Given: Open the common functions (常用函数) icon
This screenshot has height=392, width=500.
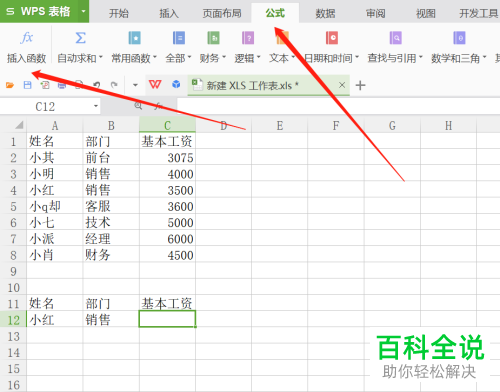Looking at the screenshot, I should 134,38.
